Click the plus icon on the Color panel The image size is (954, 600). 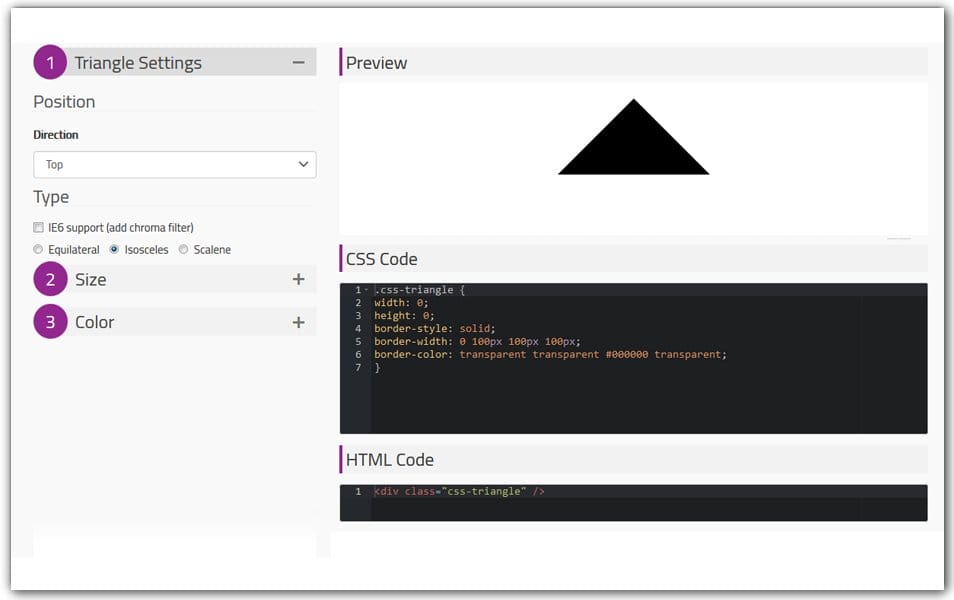(297, 321)
